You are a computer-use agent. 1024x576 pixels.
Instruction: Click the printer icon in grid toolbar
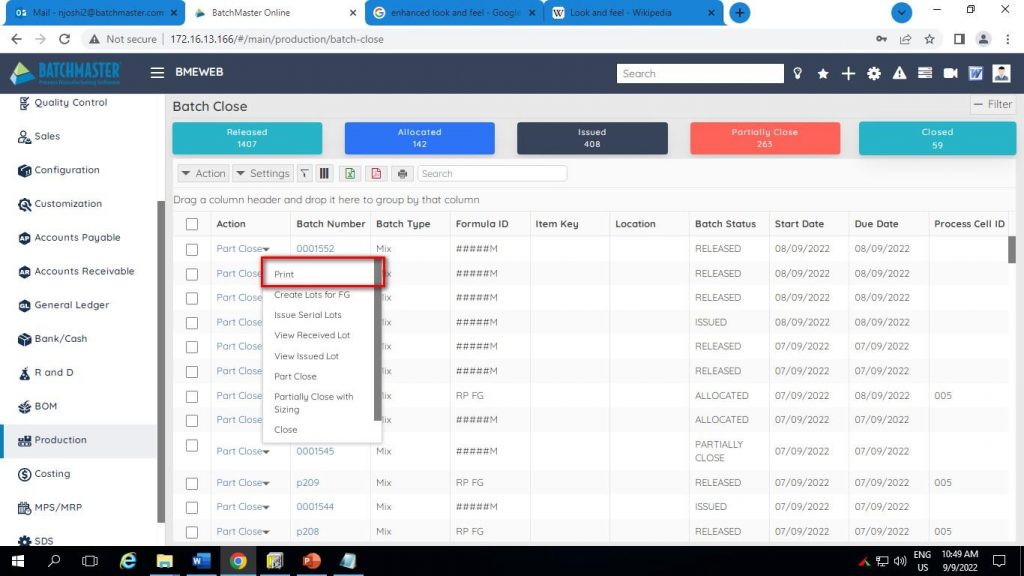coord(403,174)
